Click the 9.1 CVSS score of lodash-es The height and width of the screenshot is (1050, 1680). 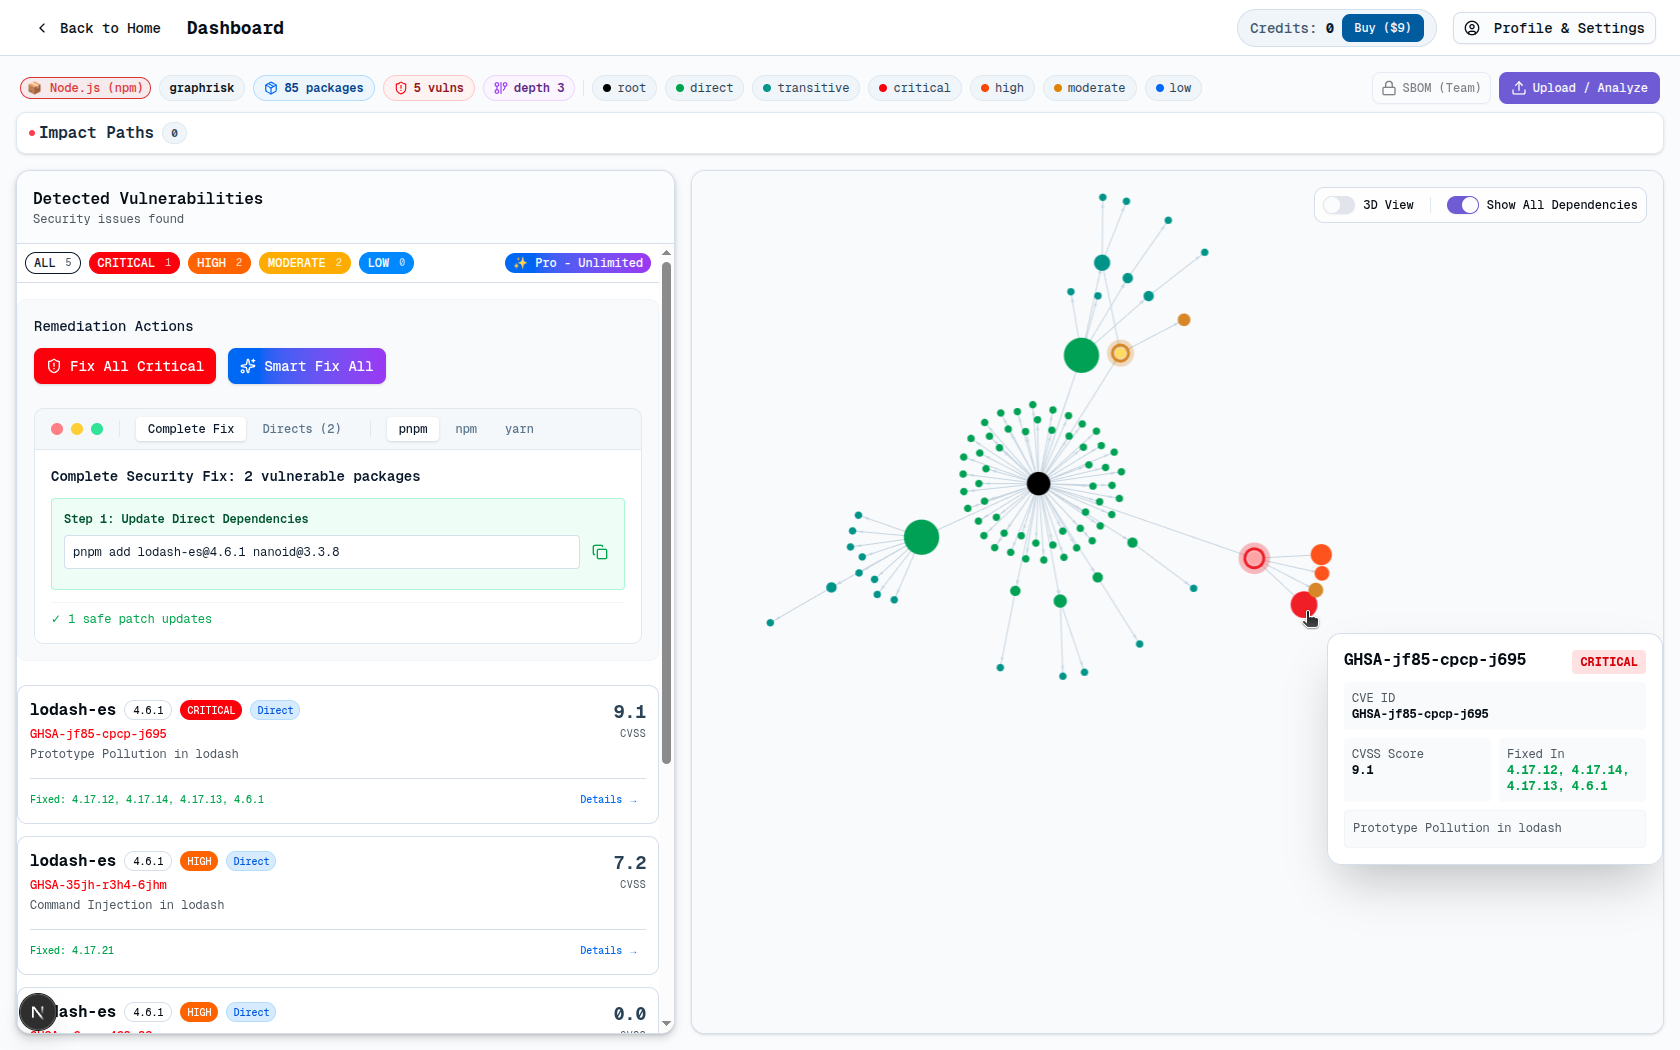click(x=629, y=712)
